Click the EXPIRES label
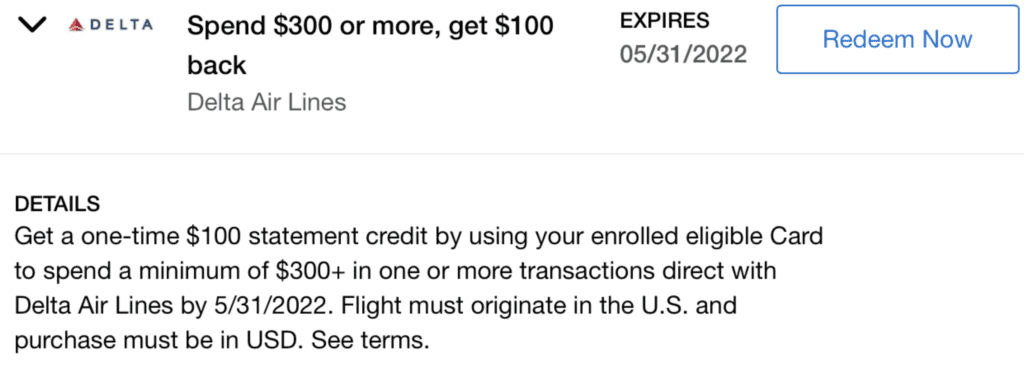 (664, 21)
